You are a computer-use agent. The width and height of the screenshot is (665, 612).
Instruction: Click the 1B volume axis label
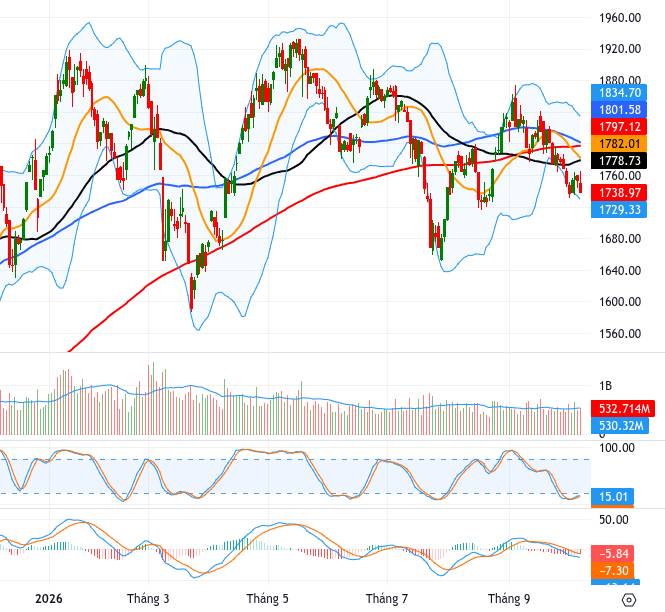(x=605, y=386)
